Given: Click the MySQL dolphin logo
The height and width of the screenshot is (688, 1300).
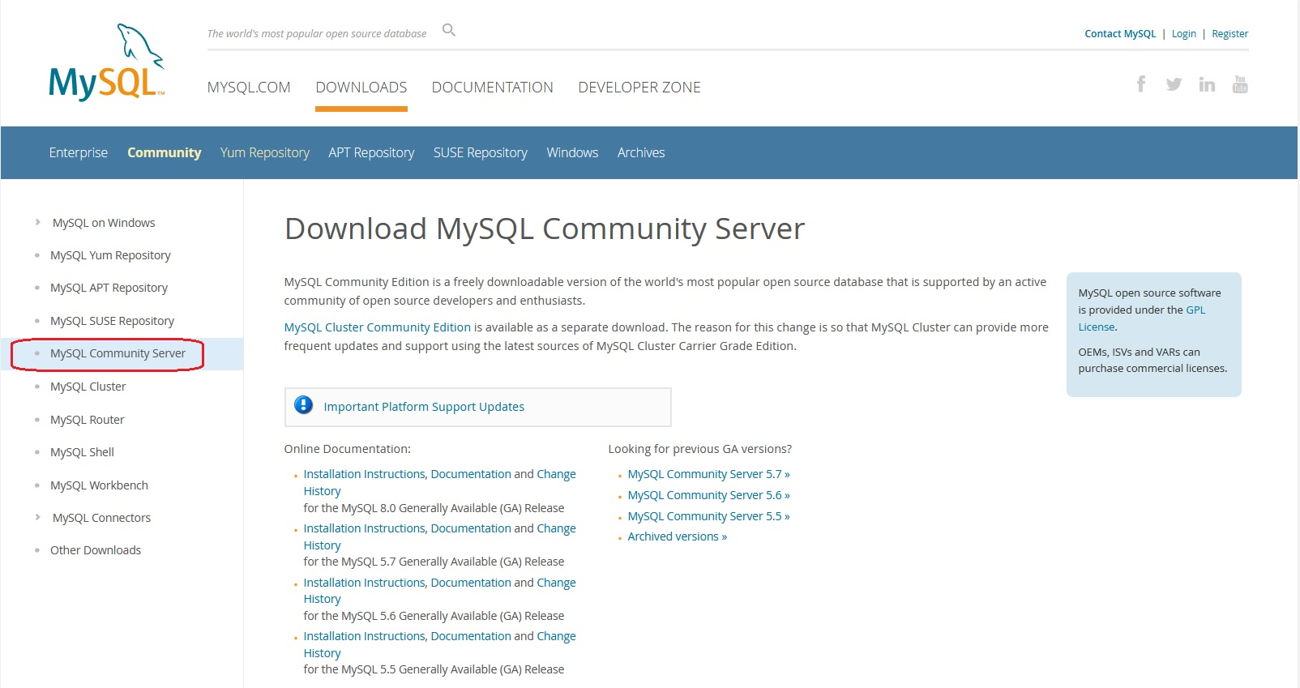Looking at the screenshot, I should 106,63.
